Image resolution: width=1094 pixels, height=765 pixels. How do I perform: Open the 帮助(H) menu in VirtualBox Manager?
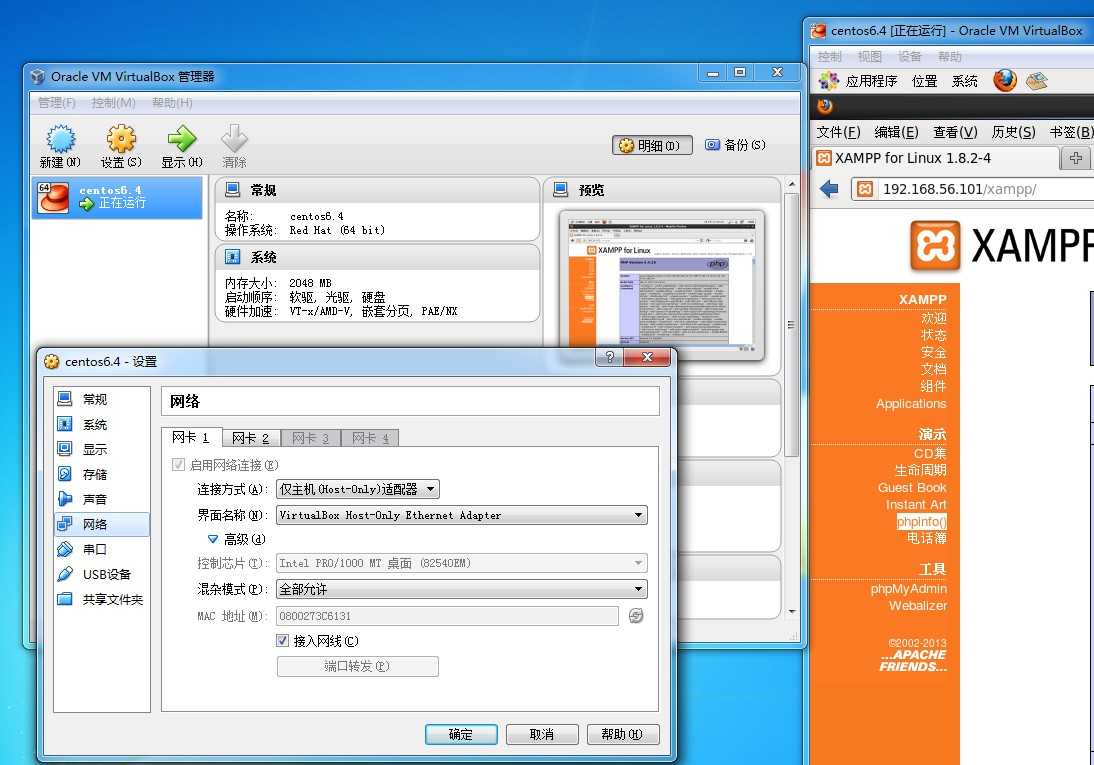172,103
